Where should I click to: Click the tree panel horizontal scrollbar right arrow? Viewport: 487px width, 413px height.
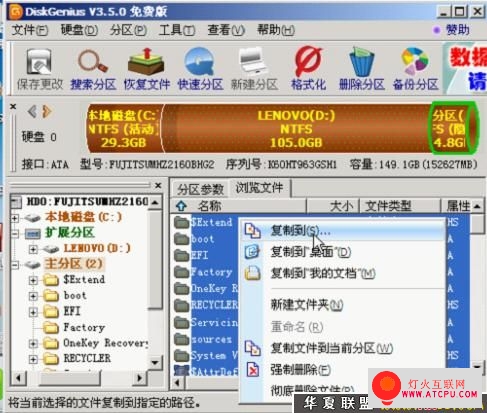[140, 378]
